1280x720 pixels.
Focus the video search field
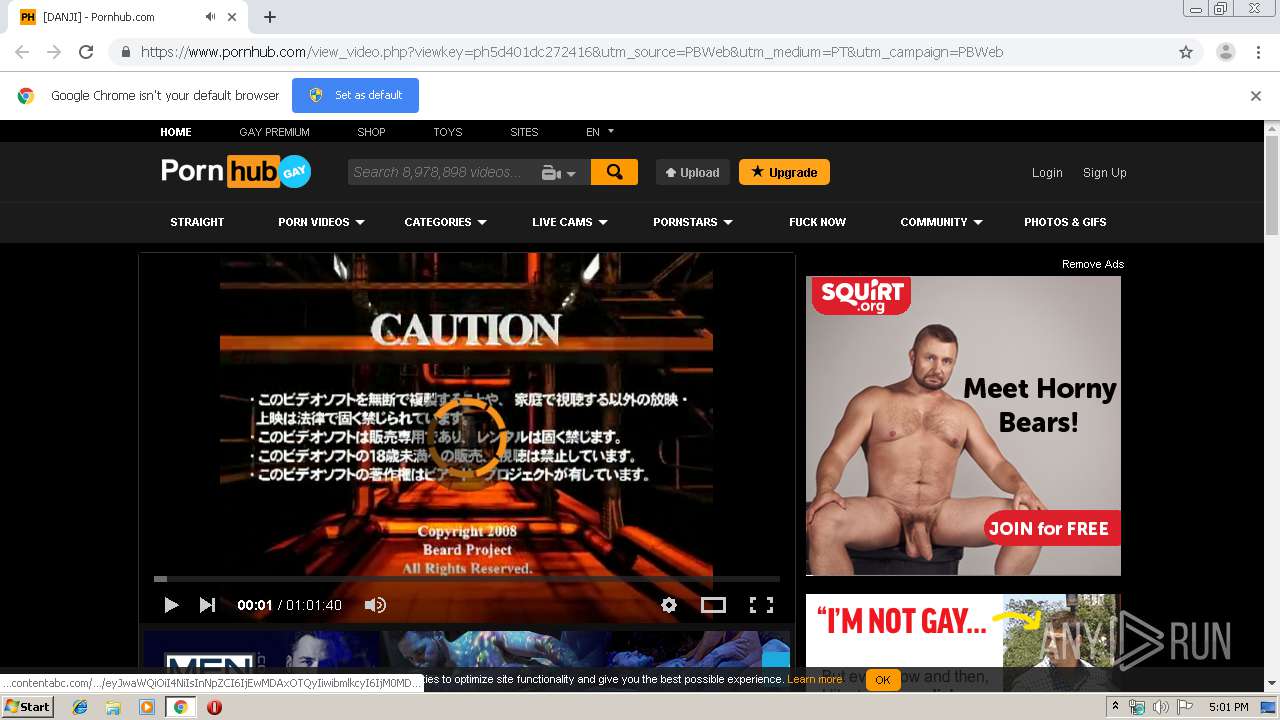click(440, 172)
